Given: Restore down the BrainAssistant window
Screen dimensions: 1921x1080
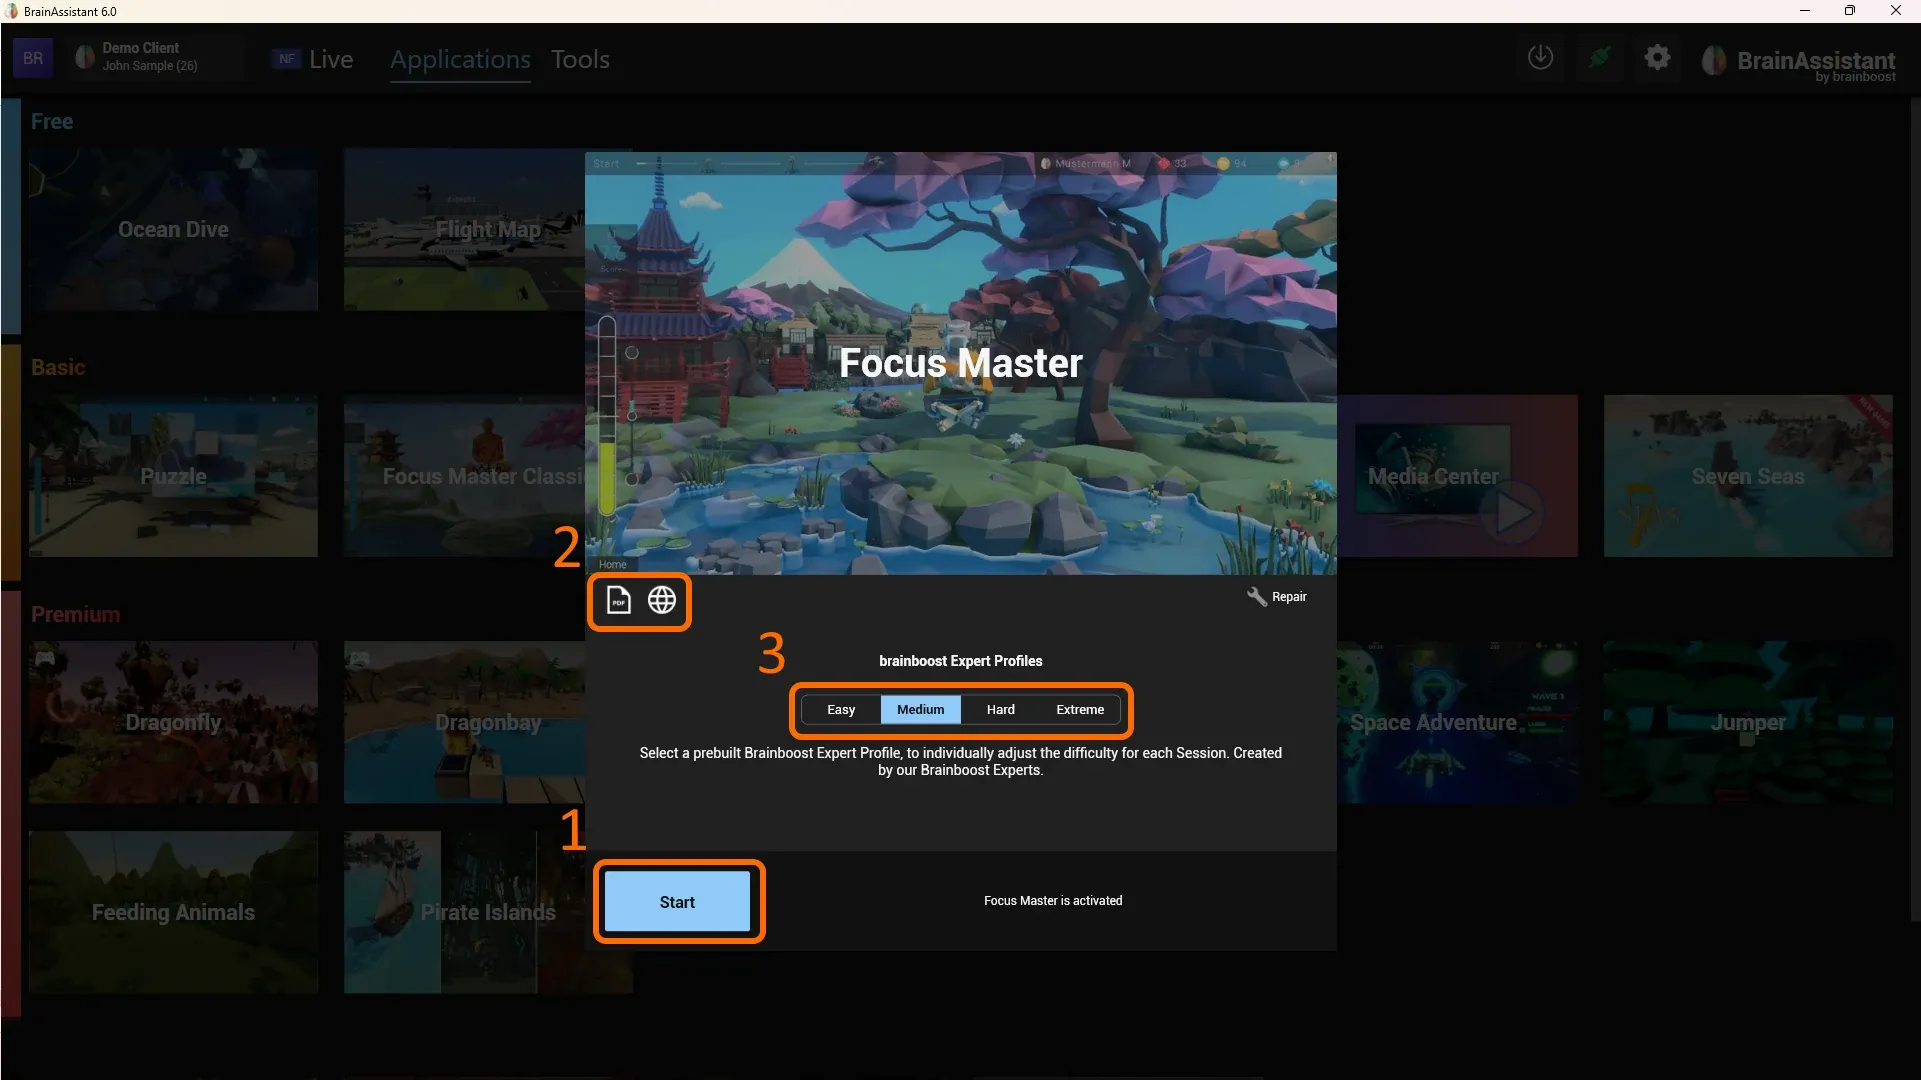Looking at the screenshot, I should 1850,11.
